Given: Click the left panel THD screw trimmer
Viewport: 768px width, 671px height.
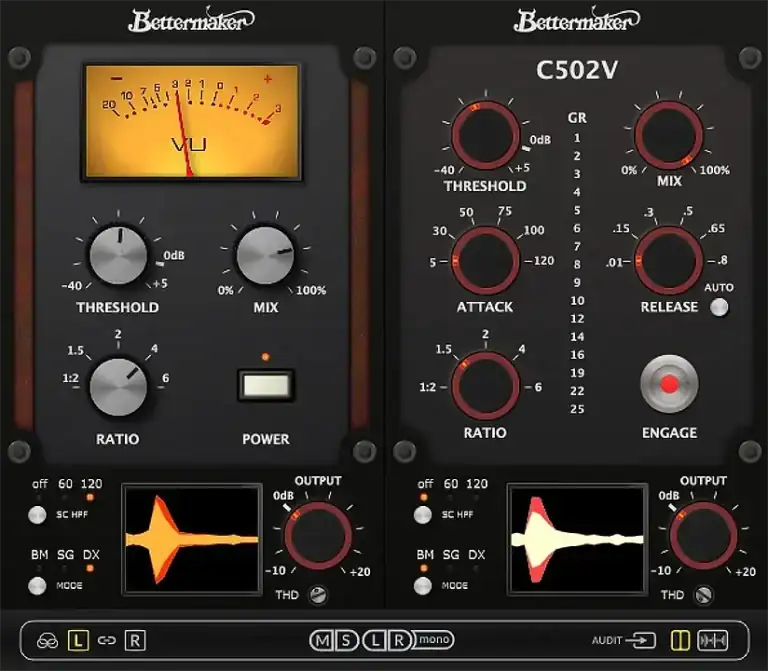Looking at the screenshot, I should tap(318, 595).
